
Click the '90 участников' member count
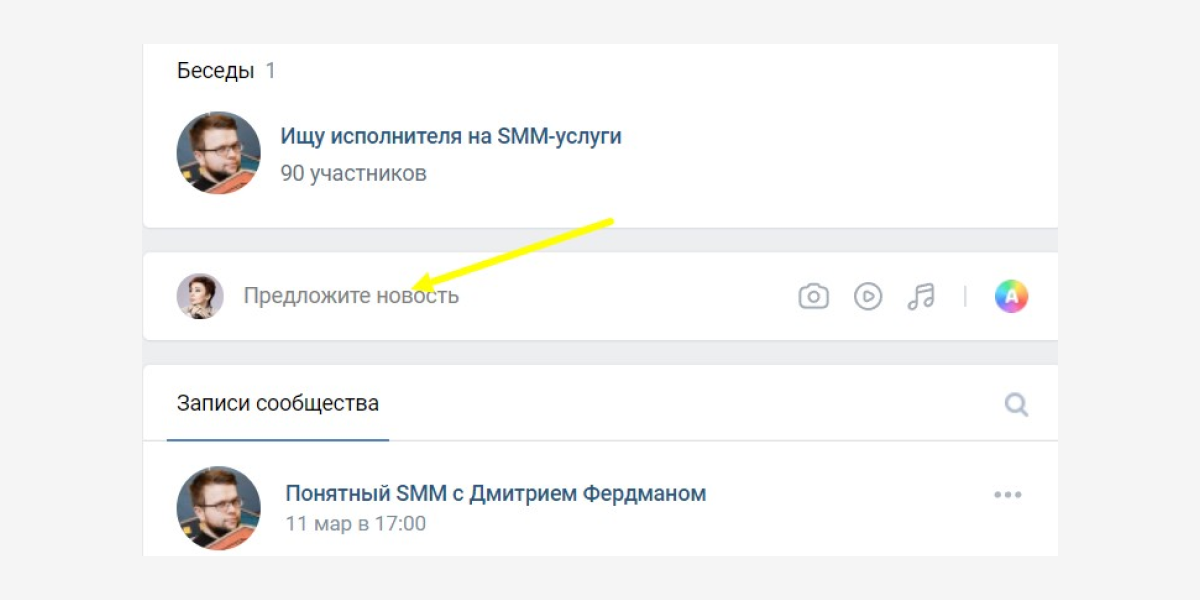[353, 174]
